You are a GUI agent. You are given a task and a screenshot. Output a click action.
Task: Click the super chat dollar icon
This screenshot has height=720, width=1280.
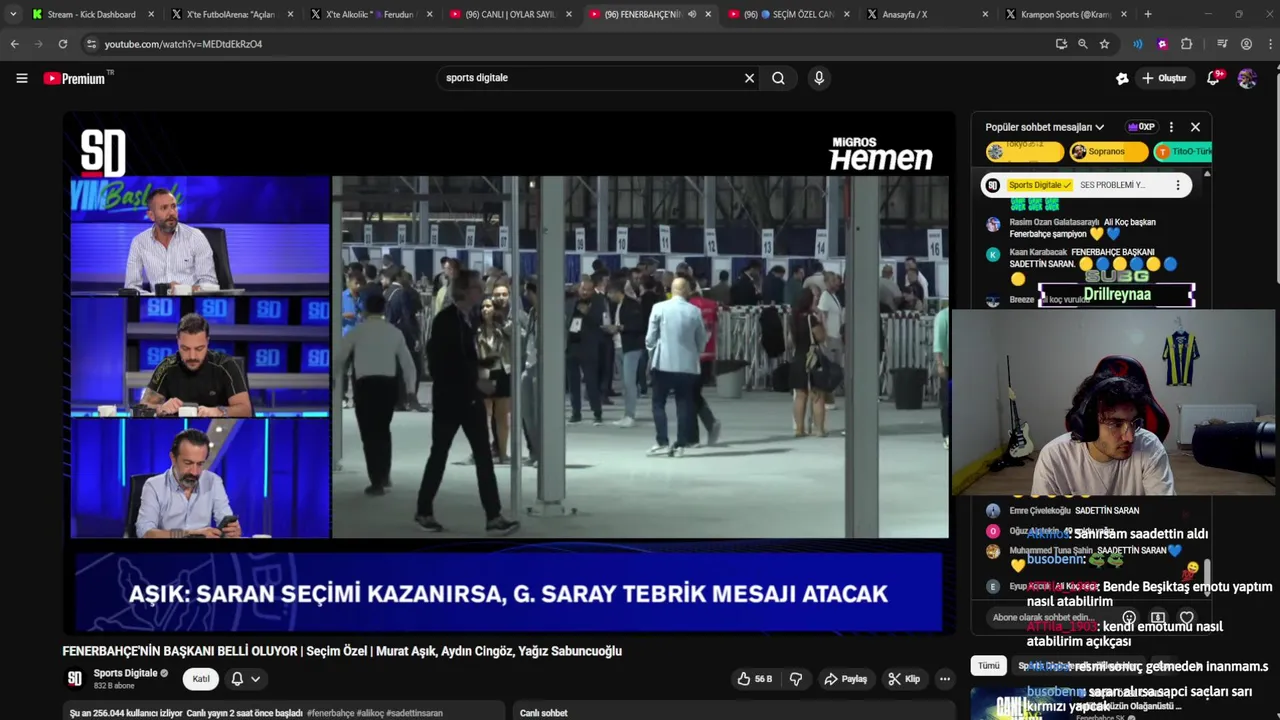coord(1157,618)
